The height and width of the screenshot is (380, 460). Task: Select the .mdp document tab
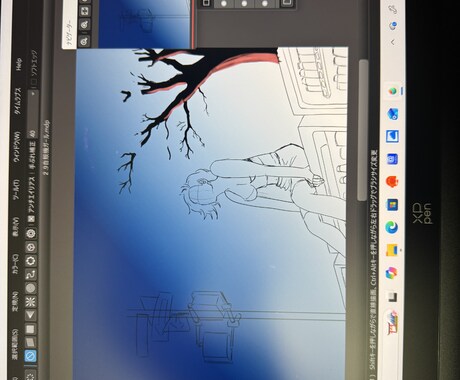[x=46, y=147]
